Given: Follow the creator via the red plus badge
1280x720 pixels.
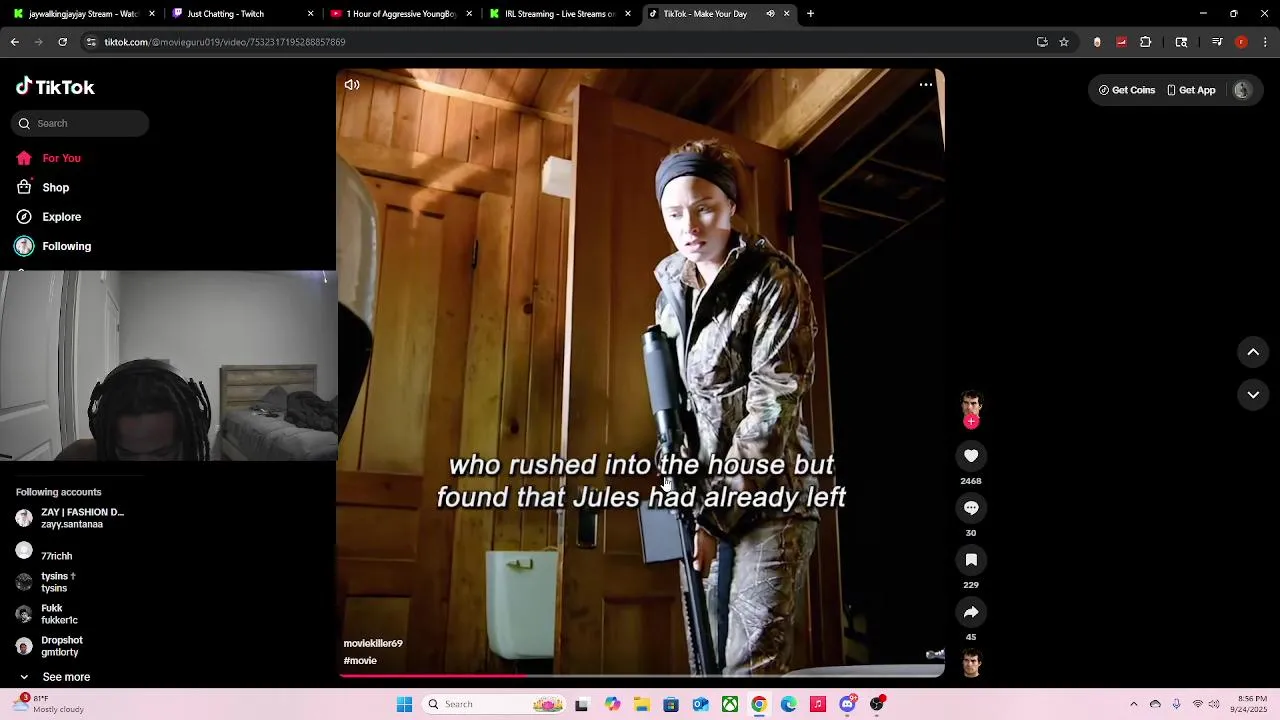Looking at the screenshot, I should click(x=971, y=422).
